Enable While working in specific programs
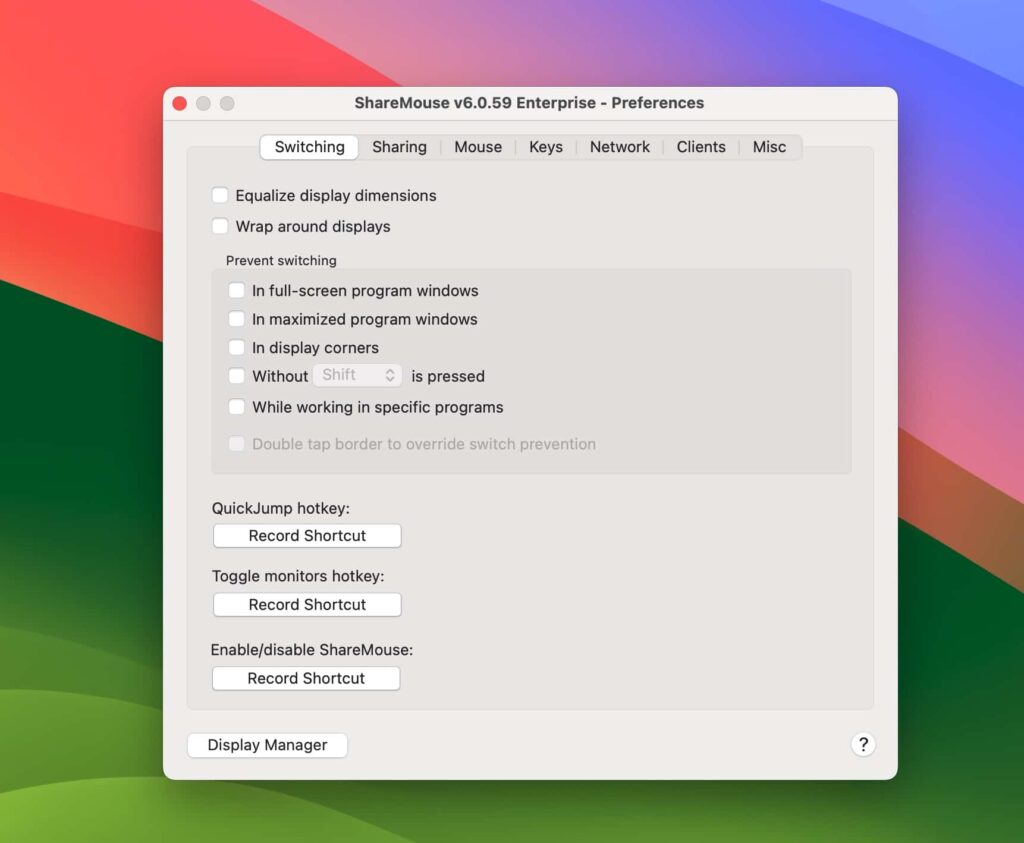Image resolution: width=1024 pixels, height=843 pixels. (237, 407)
